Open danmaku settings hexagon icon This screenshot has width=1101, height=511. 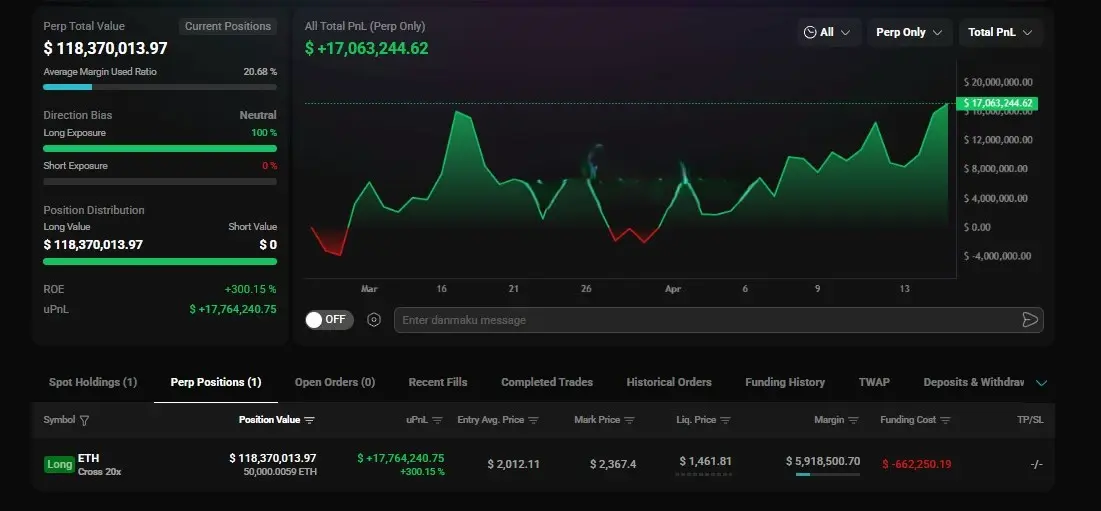[374, 320]
